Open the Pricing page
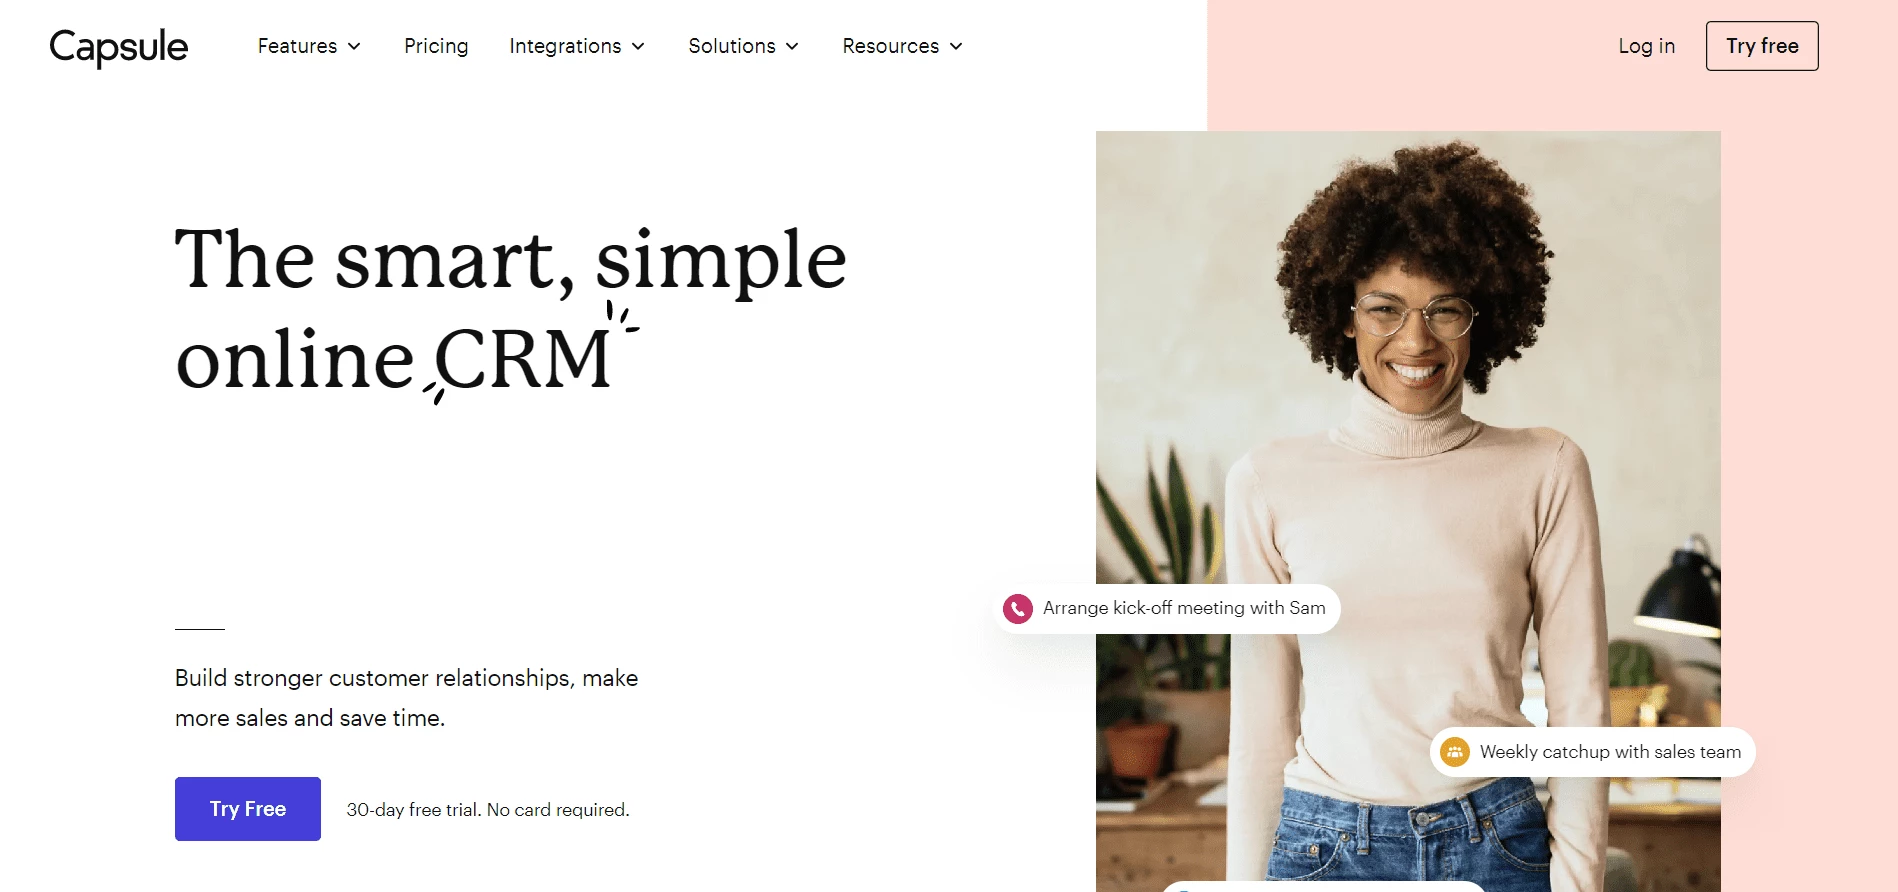This screenshot has width=1898, height=892. tap(436, 47)
